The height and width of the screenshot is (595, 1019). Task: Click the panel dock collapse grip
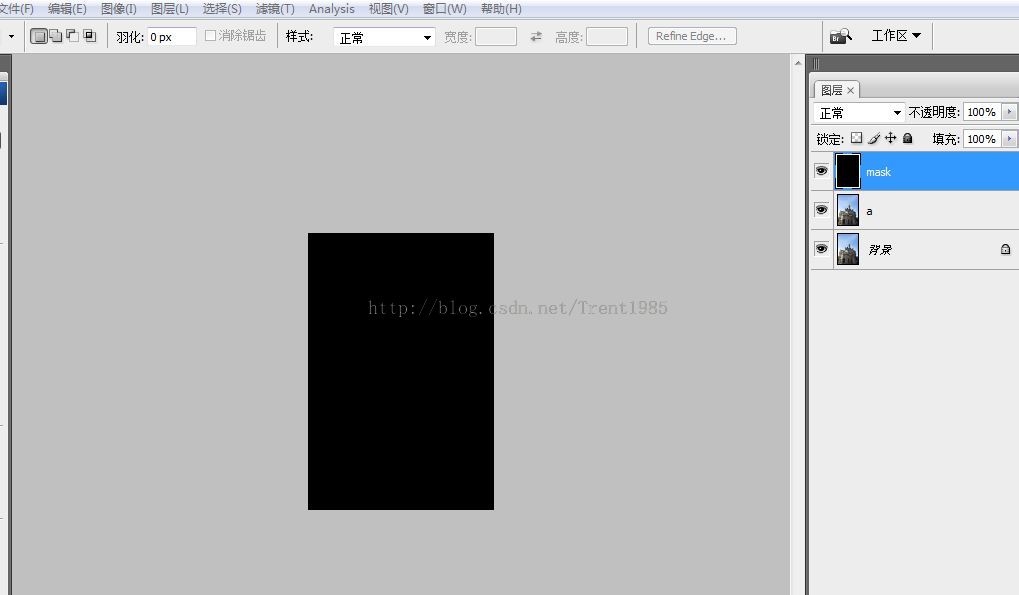coord(816,64)
